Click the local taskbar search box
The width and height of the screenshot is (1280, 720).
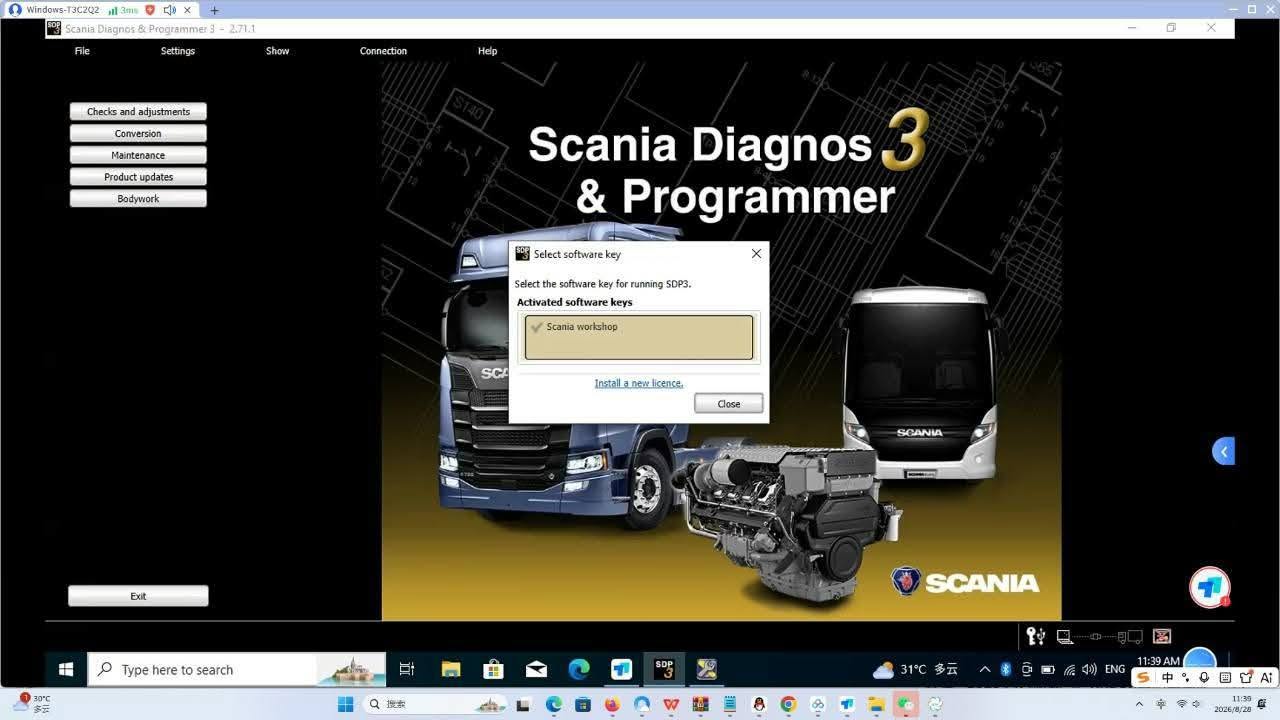pos(436,704)
